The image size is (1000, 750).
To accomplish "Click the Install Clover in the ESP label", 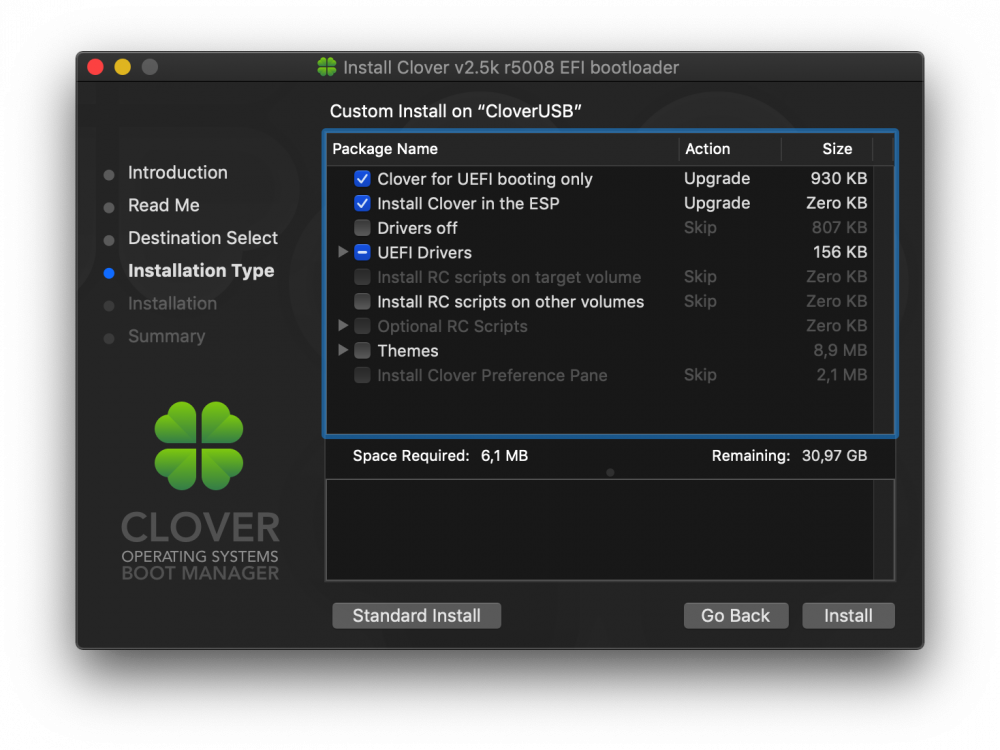I will click(x=468, y=203).
